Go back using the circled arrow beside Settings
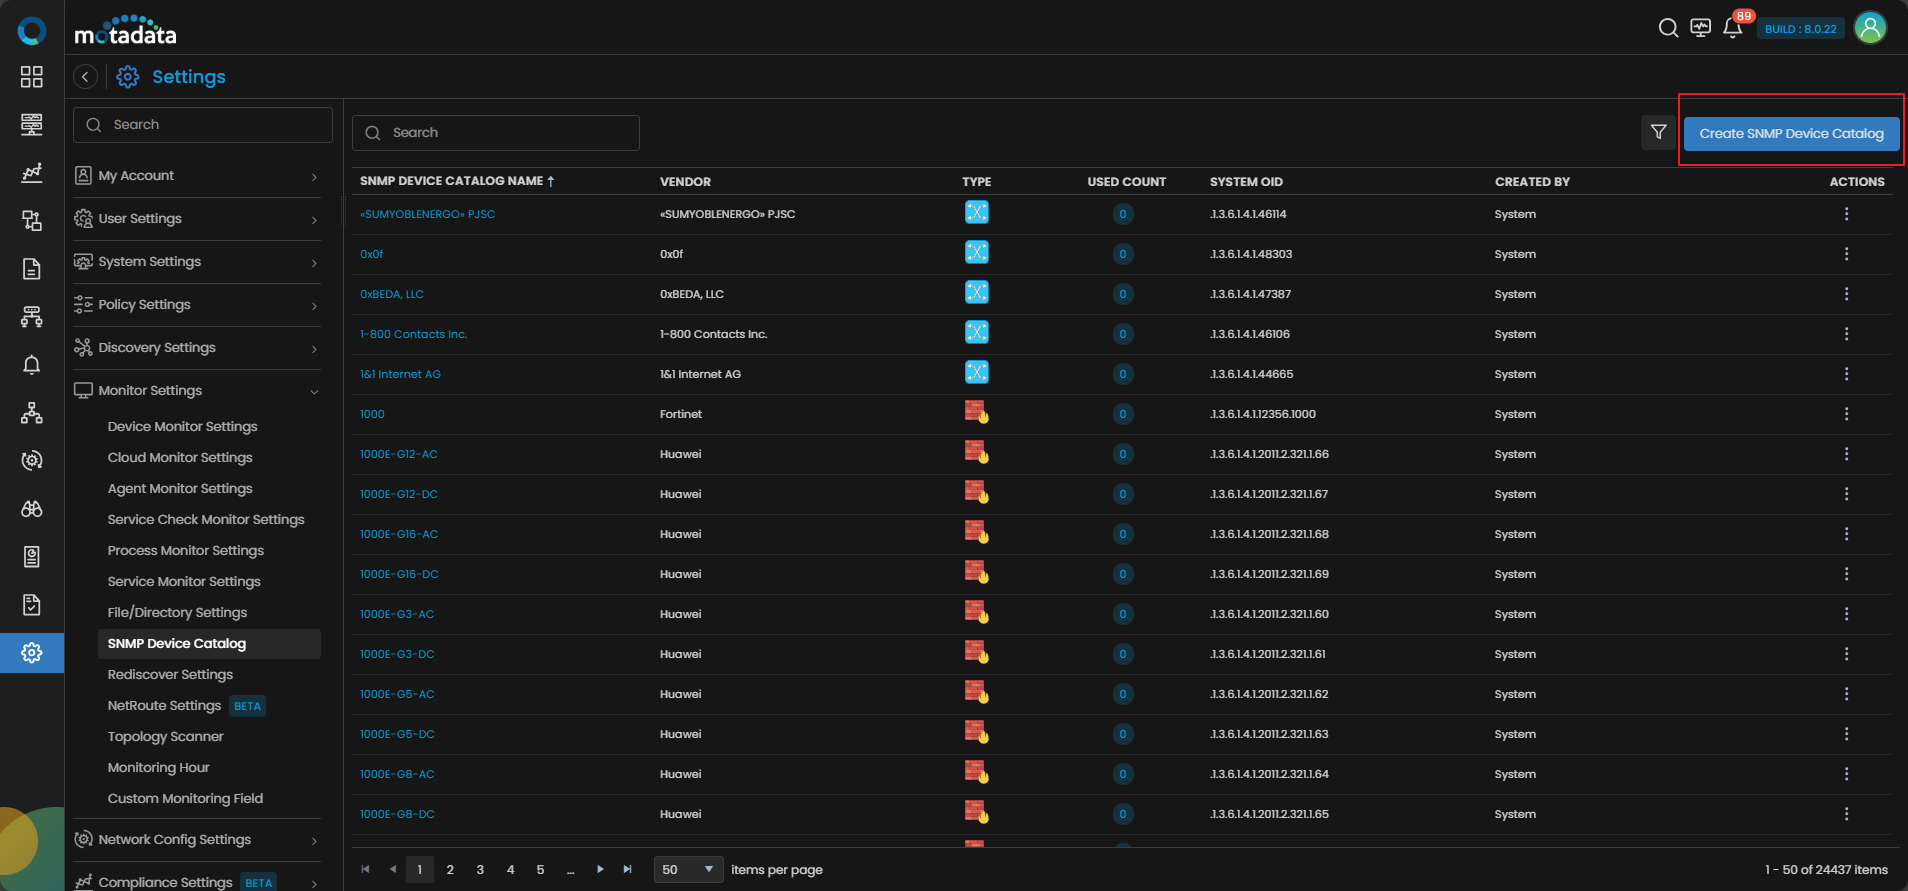Image resolution: width=1908 pixels, height=891 pixels. pyautogui.click(x=86, y=77)
